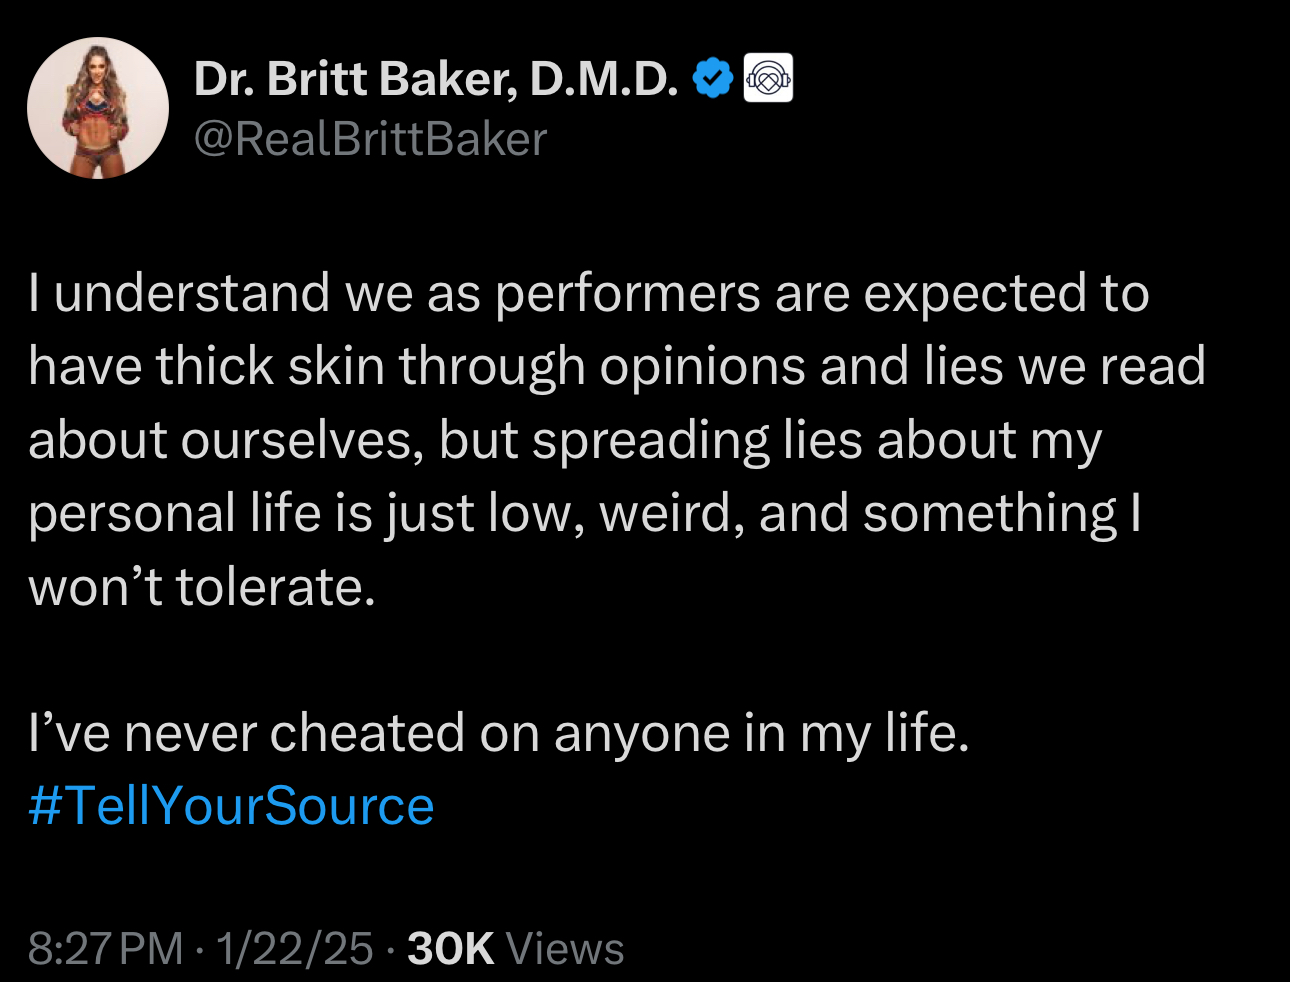Click the blue verified checkmark badge

pyautogui.click(x=713, y=78)
